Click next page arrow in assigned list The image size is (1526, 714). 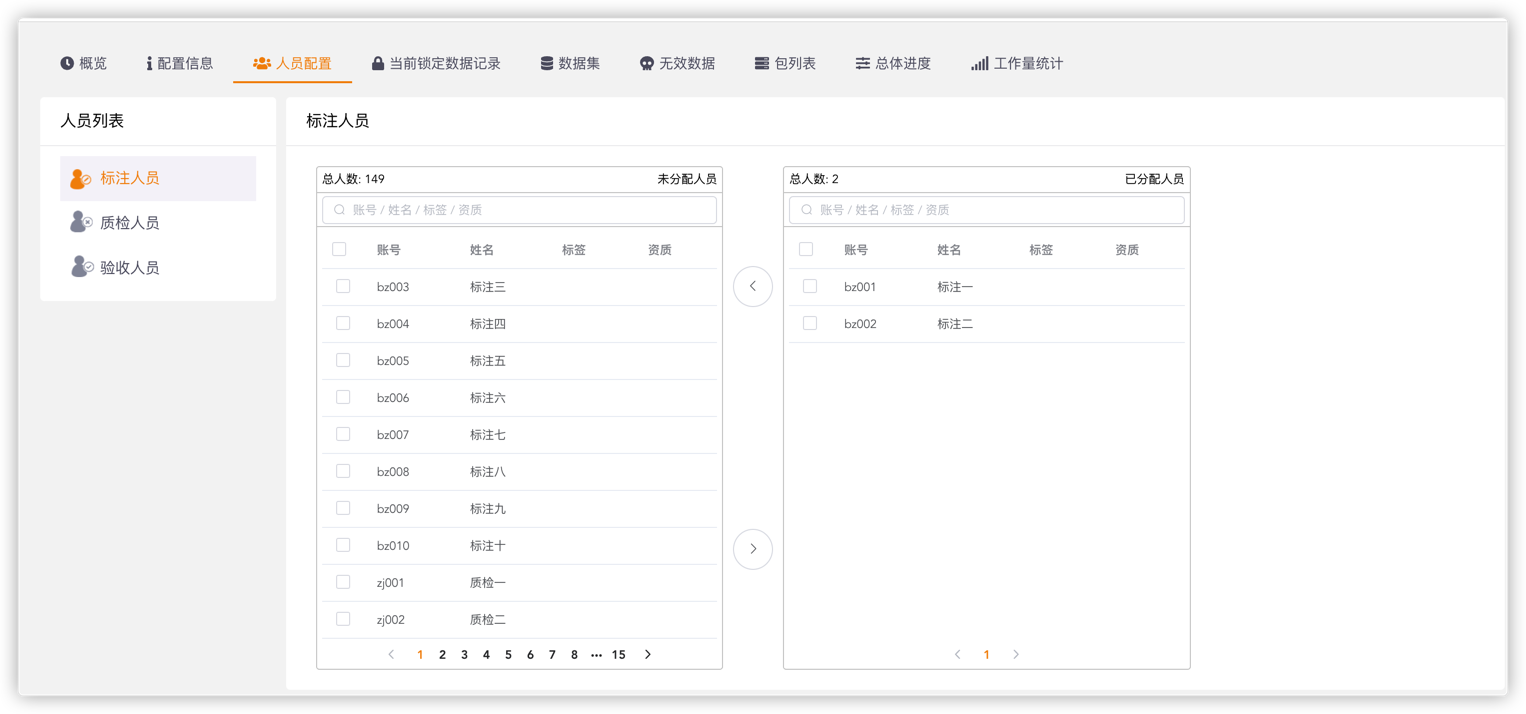click(1016, 655)
